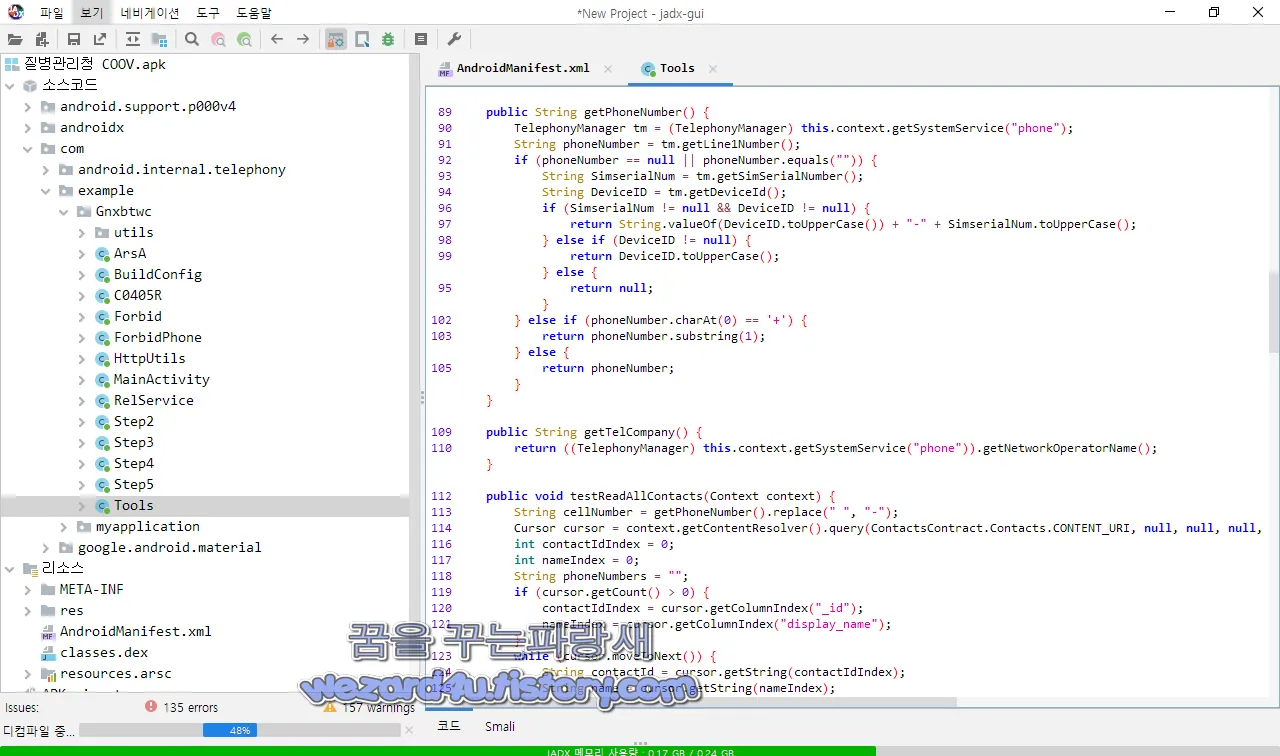The height and width of the screenshot is (756, 1280).
Task: Close the Tools tab
Action: click(x=713, y=69)
